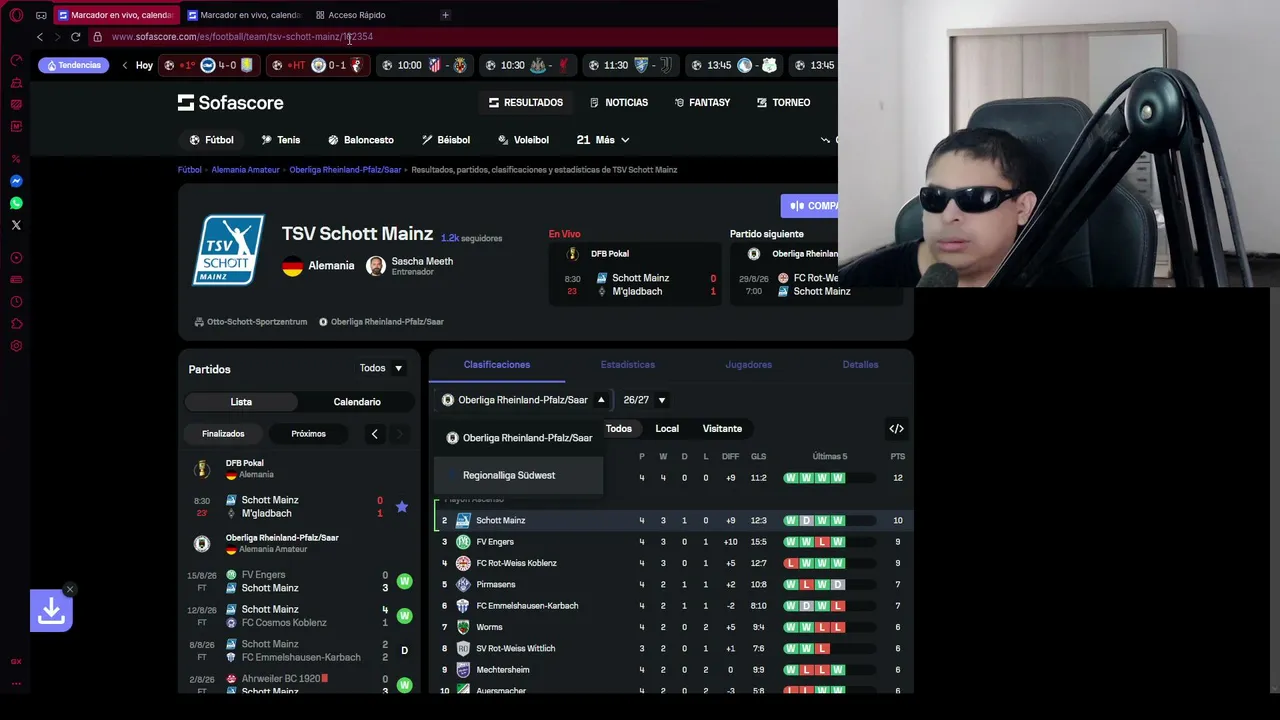Filter the standings by Local
The image size is (1280, 720).
coord(667,429)
